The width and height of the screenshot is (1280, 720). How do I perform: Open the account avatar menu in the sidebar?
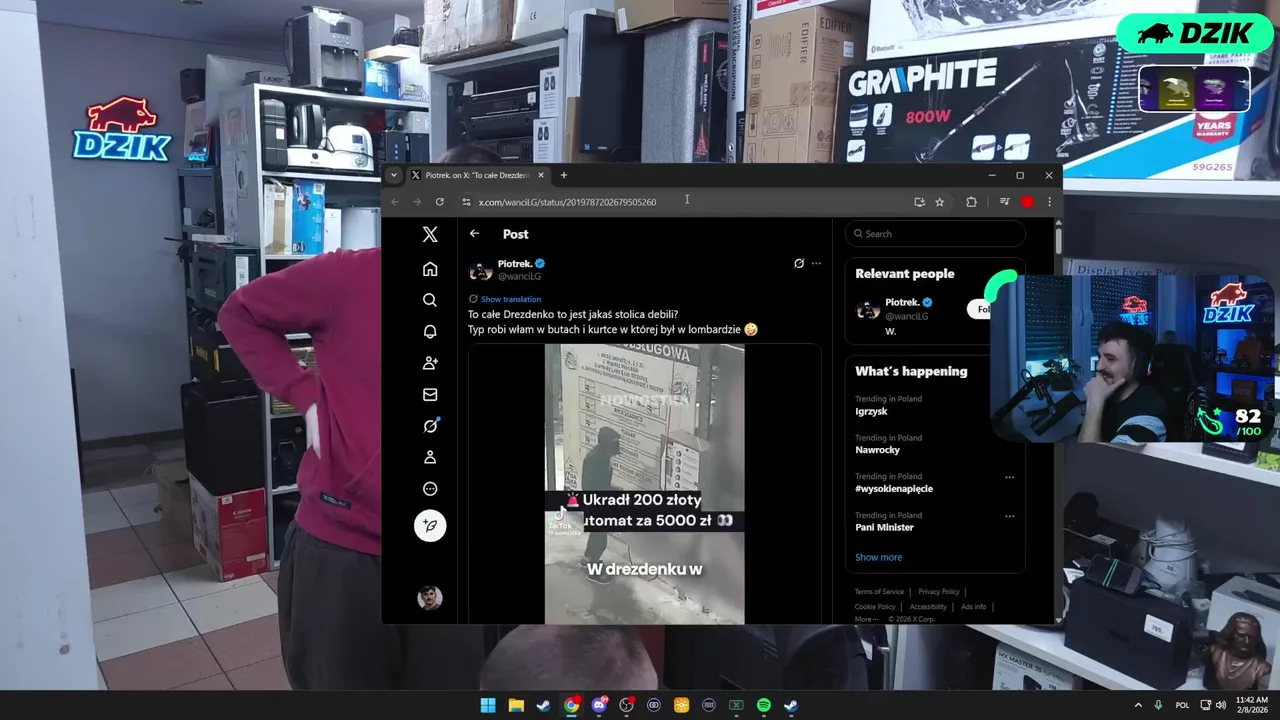(x=430, y=598)
